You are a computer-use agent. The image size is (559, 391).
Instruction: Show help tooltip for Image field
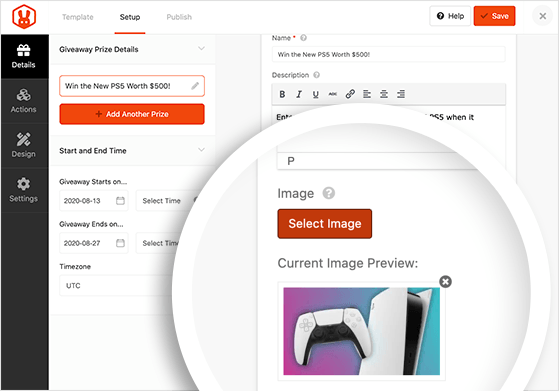[x=329, y=193]
